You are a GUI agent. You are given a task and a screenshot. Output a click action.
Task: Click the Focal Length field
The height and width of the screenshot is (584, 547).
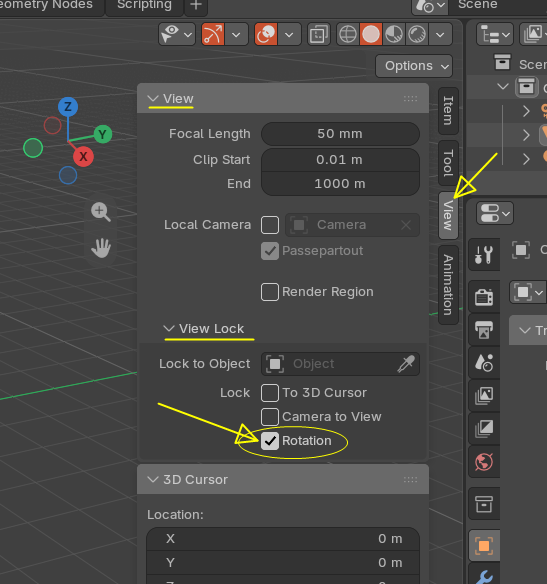[x=340, y=134]
